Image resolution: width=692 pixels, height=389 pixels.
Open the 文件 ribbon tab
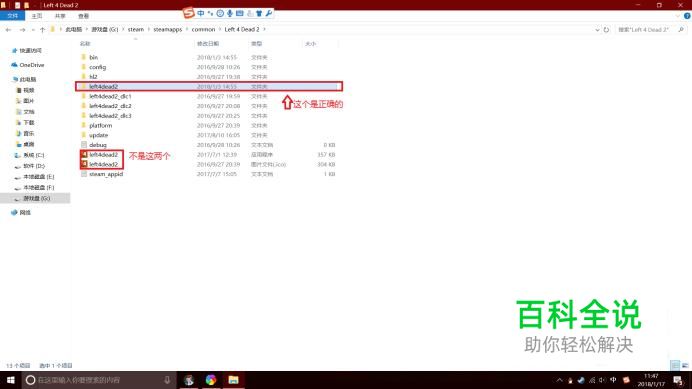[12, 16]
